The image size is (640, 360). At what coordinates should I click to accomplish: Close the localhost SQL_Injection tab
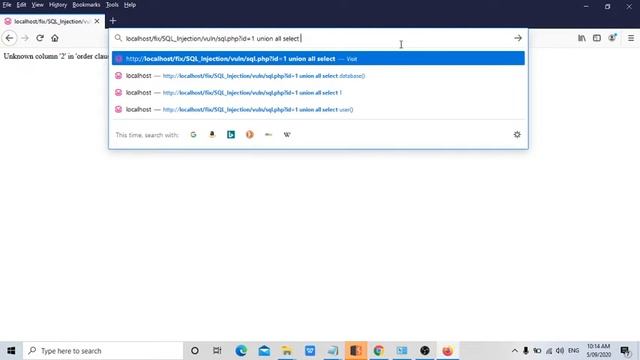[x=97, y=21]
